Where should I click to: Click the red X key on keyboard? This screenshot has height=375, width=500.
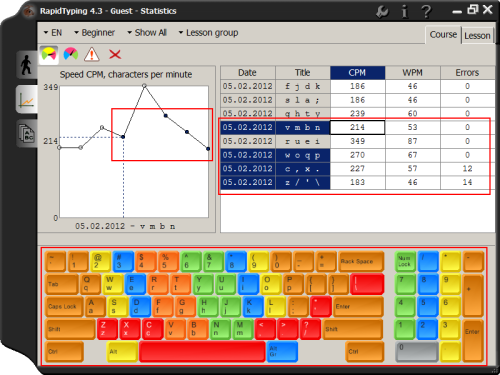coord(130,329)
